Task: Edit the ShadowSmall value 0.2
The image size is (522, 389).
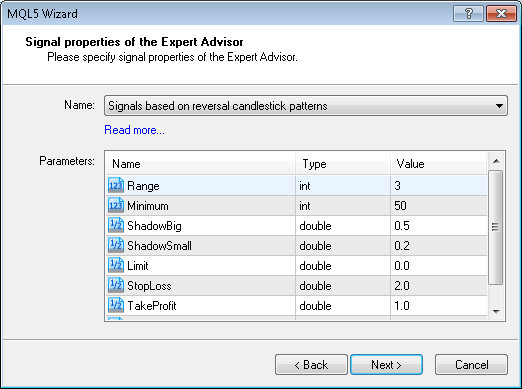Action: click(x=438, y=246)
